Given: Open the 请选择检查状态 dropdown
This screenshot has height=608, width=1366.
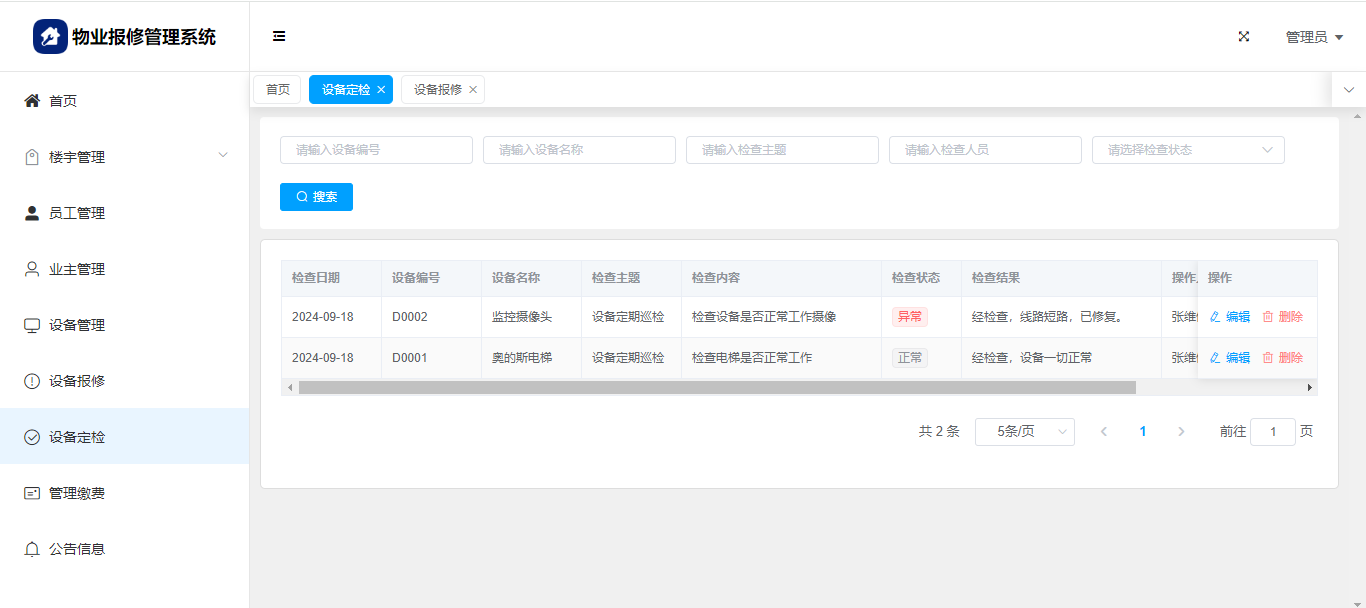Looking at the screenshot, I should [x=1187, y=150].
